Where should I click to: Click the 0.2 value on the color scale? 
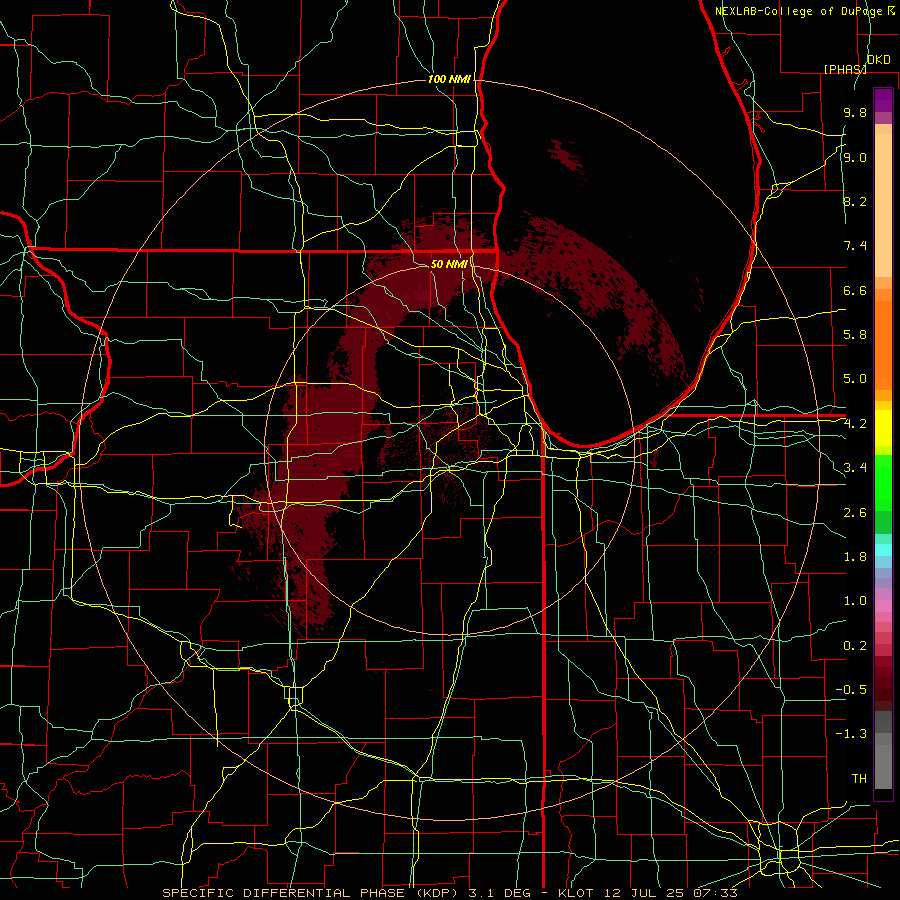coord(855,646)
